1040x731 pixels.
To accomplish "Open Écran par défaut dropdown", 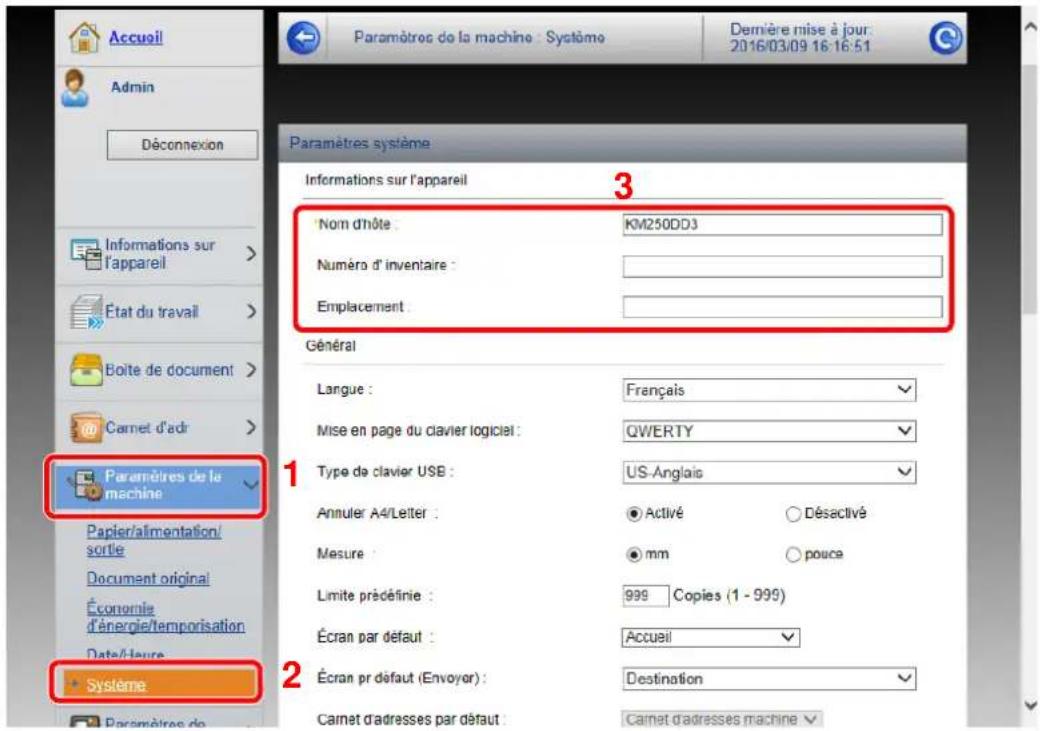I will coord(710,637).
